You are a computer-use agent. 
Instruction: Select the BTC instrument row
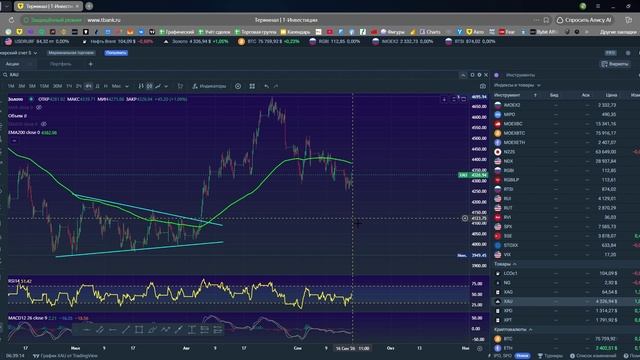(565, 339)
